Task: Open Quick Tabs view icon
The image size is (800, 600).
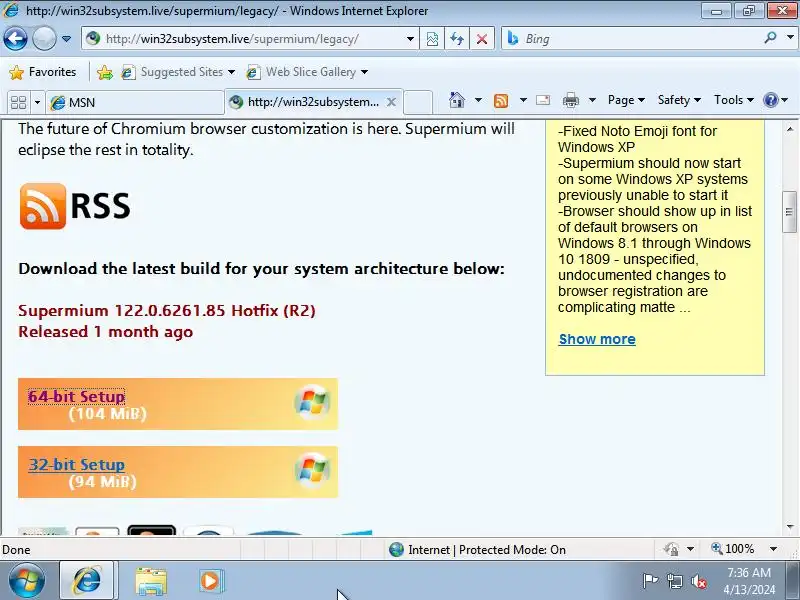Action: [x=18, y=103]
